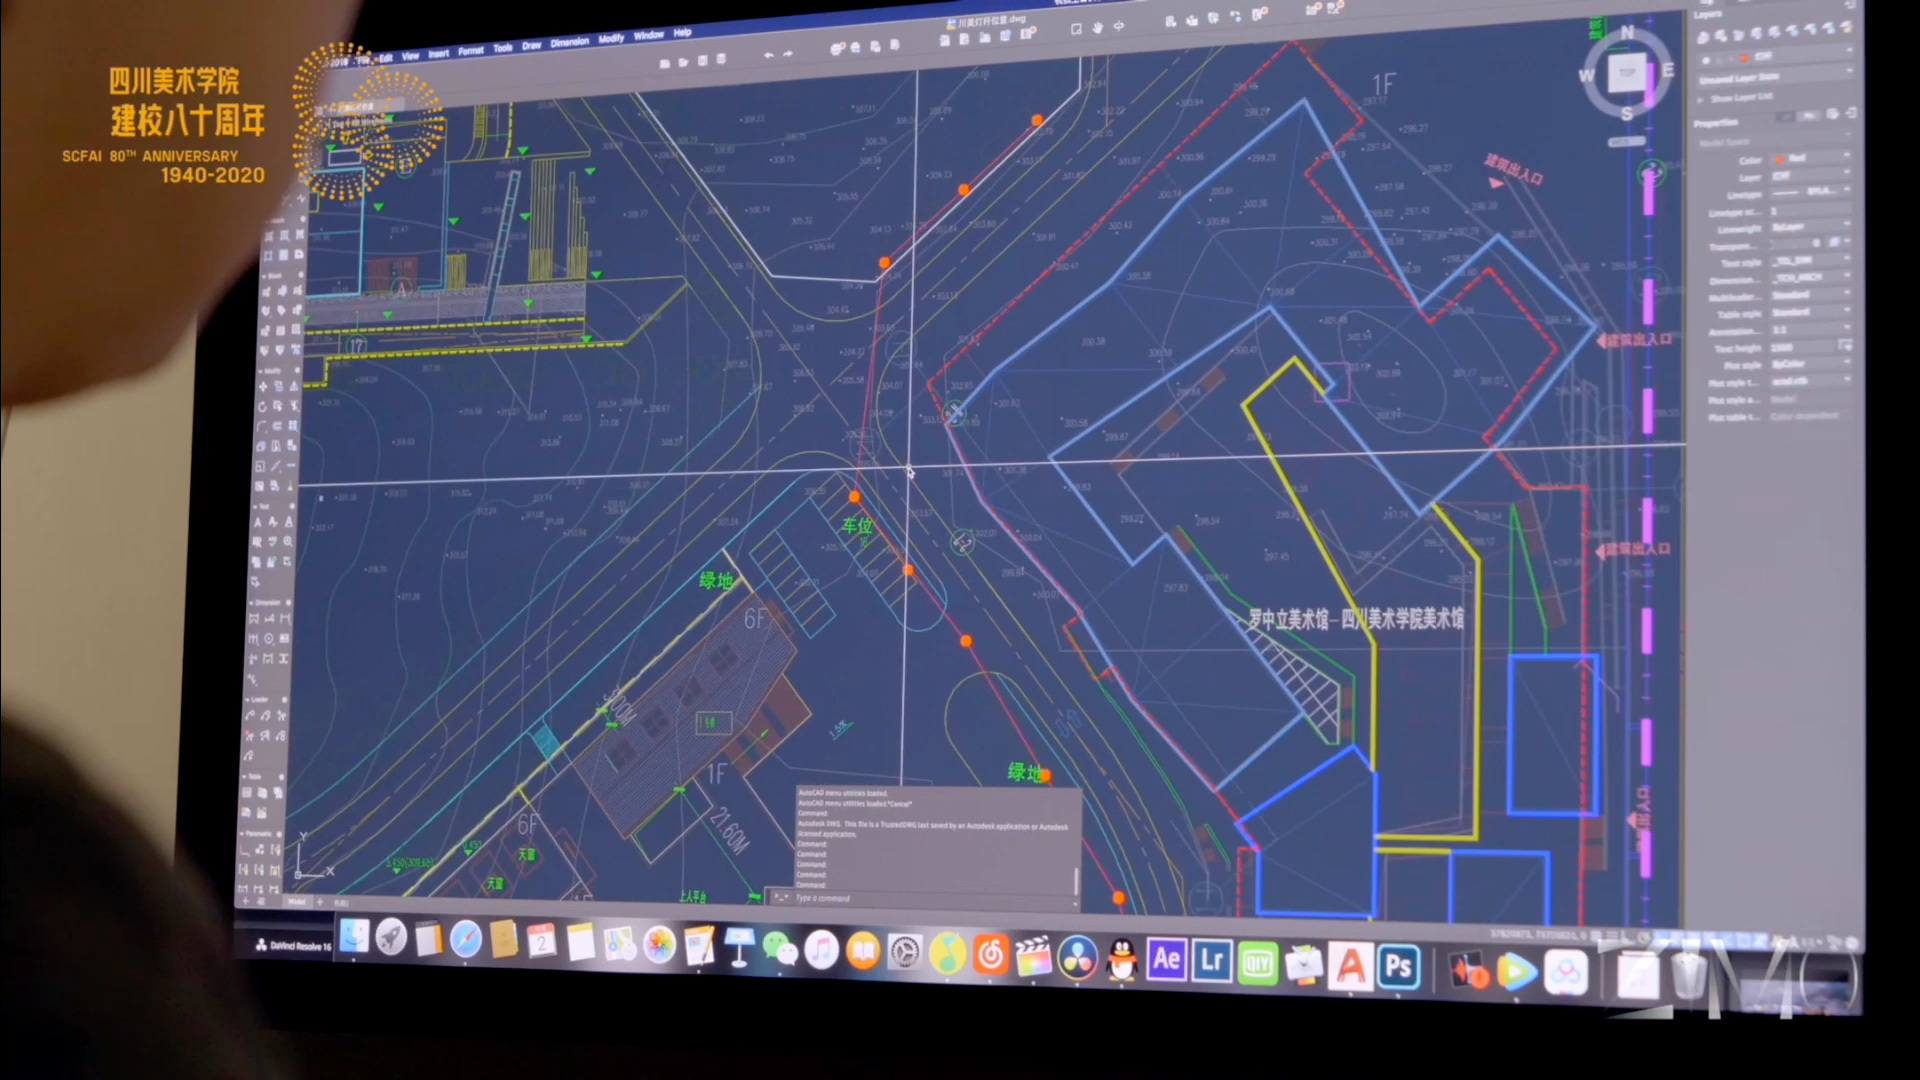Click the first icon in Layers panel toolbar

(1703, 37)
